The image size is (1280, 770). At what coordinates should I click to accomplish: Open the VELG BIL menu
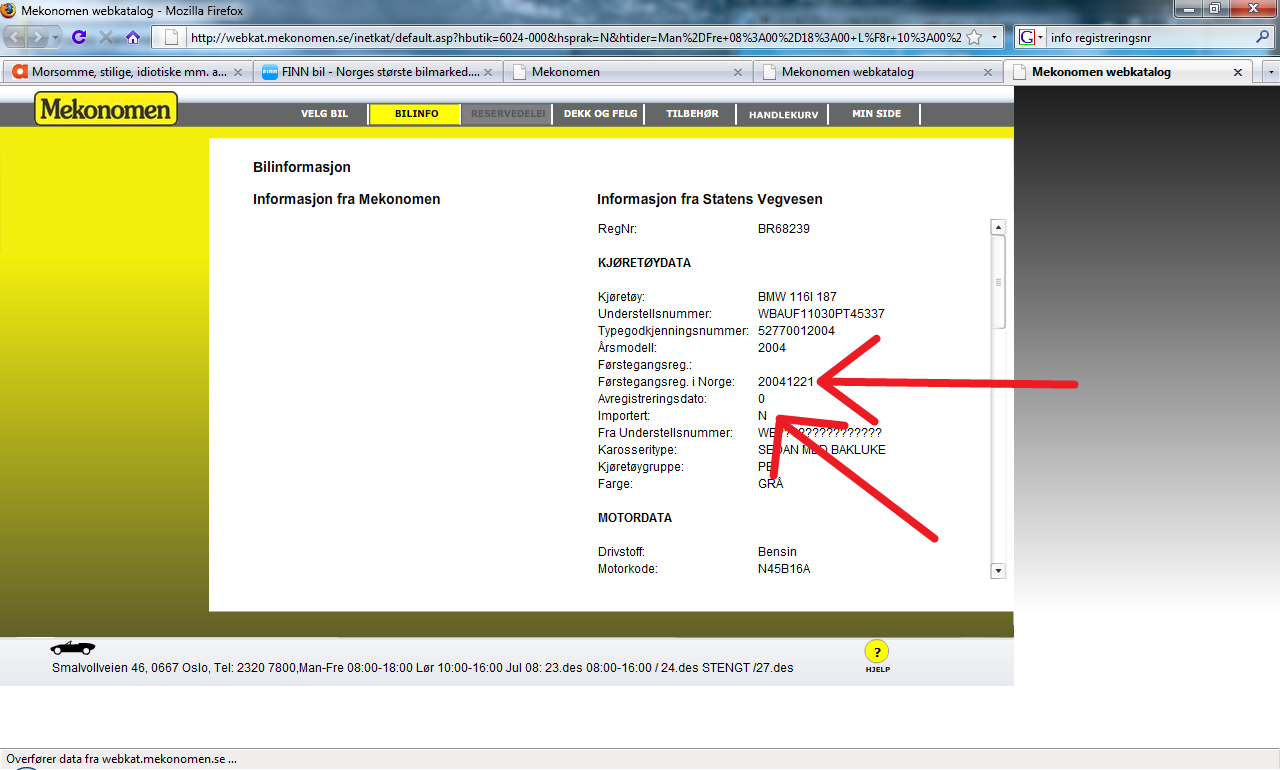[x=324, y=114]
